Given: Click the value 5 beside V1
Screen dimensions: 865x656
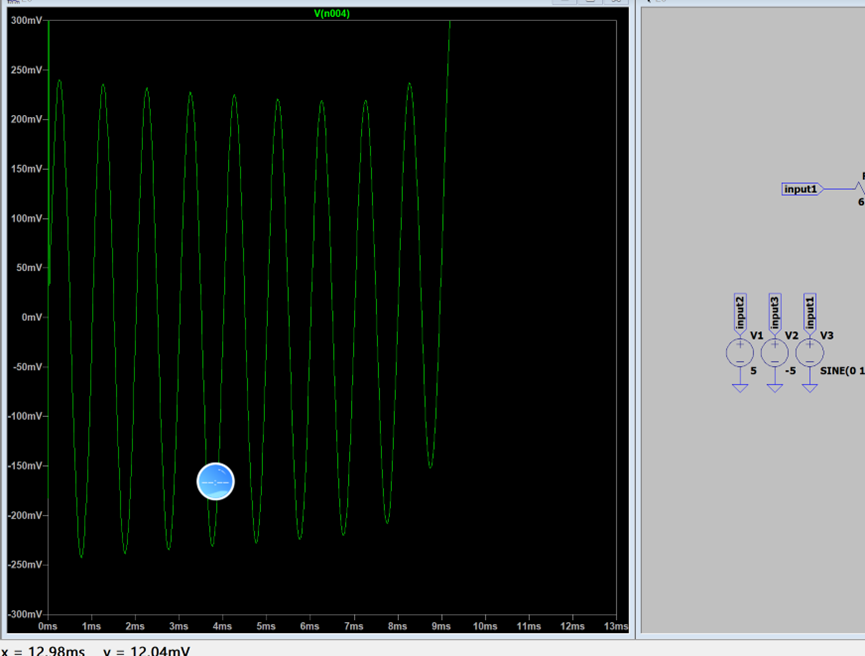Looking at the screenshot, I should tap(754, 371).
